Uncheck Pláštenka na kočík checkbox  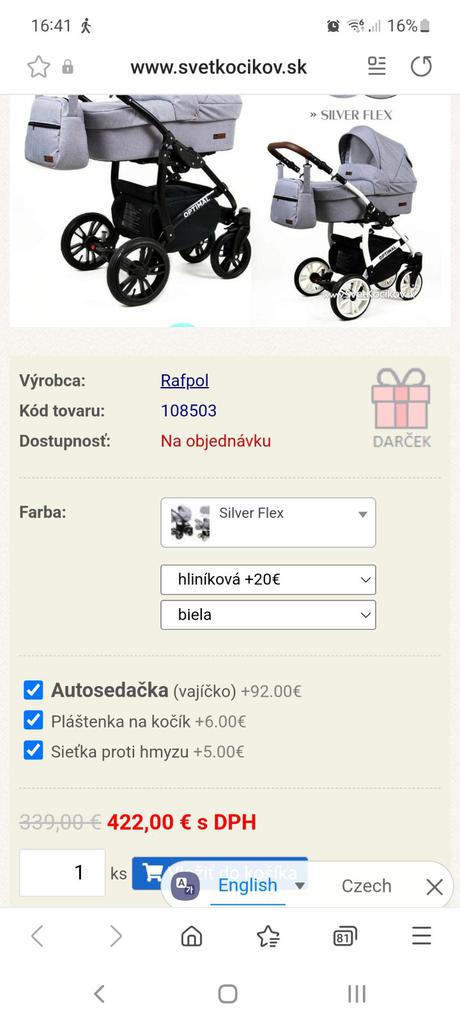(33, 720)
